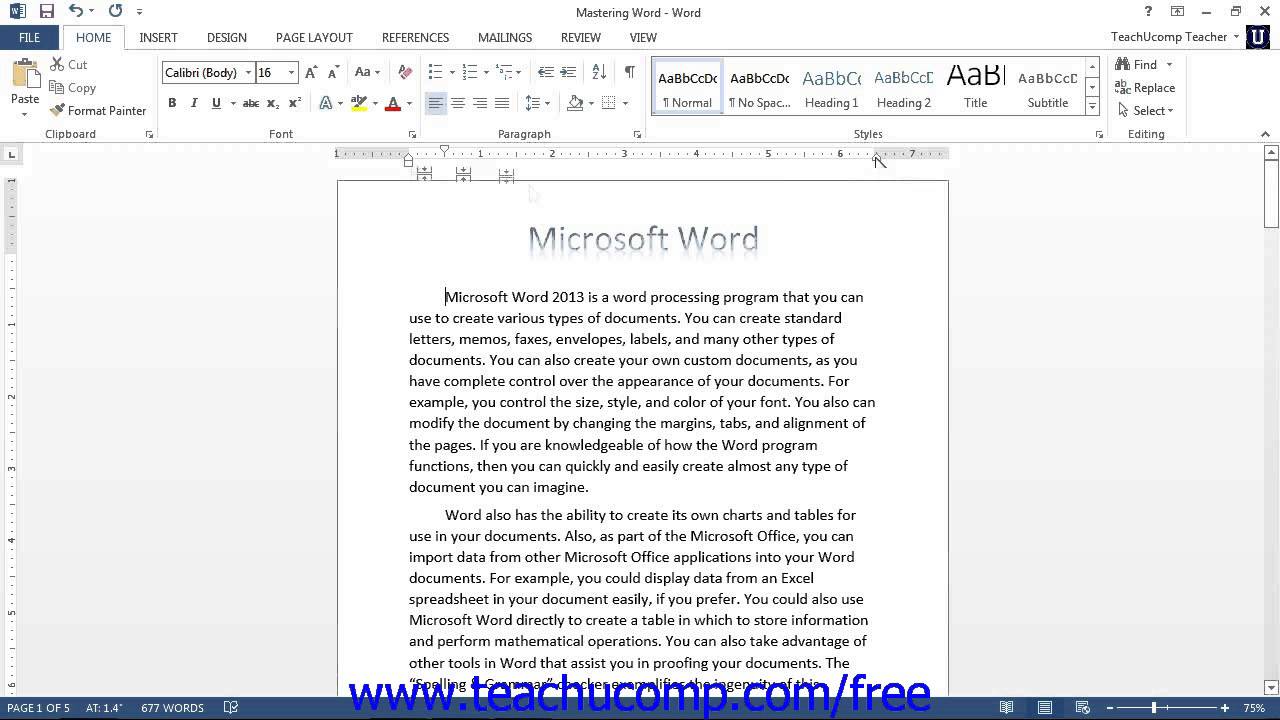Click the Replace button

(x=1146, y=88)
